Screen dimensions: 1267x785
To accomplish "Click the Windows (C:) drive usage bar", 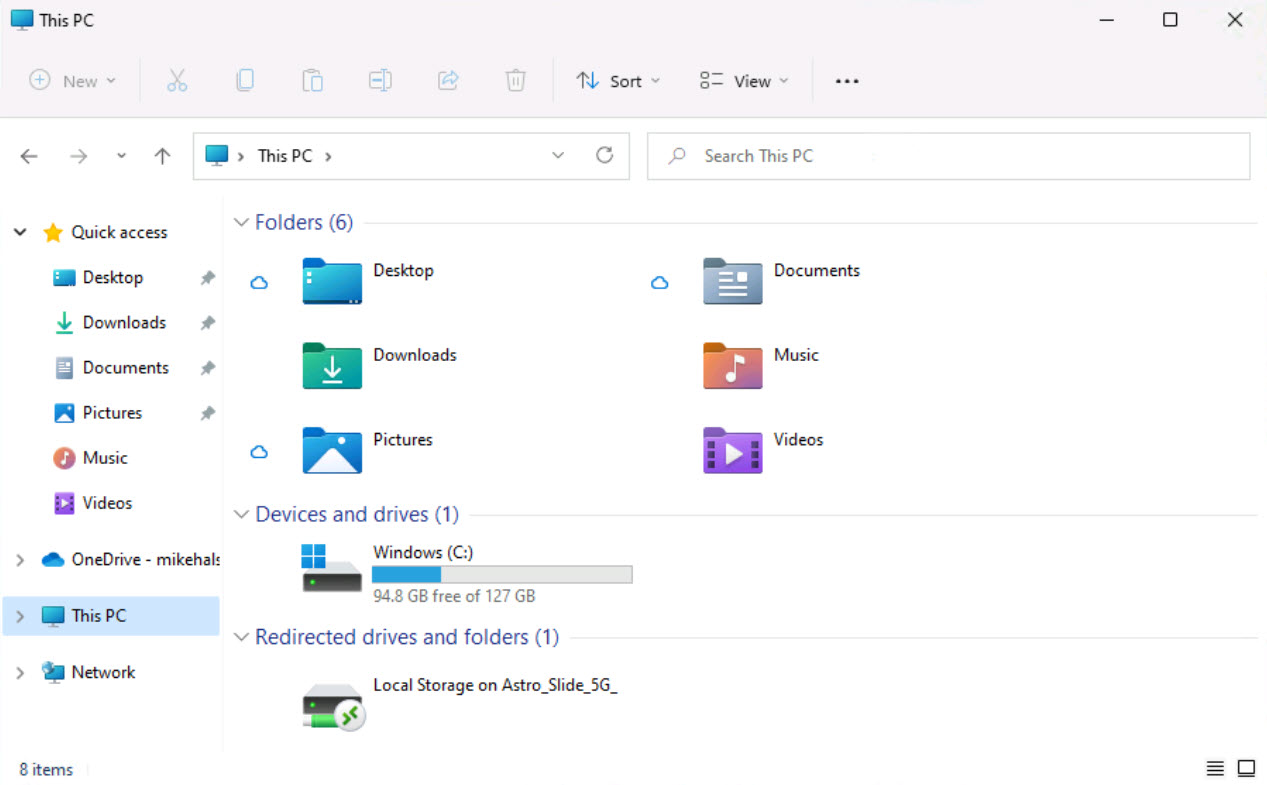I will click(501, 574).
